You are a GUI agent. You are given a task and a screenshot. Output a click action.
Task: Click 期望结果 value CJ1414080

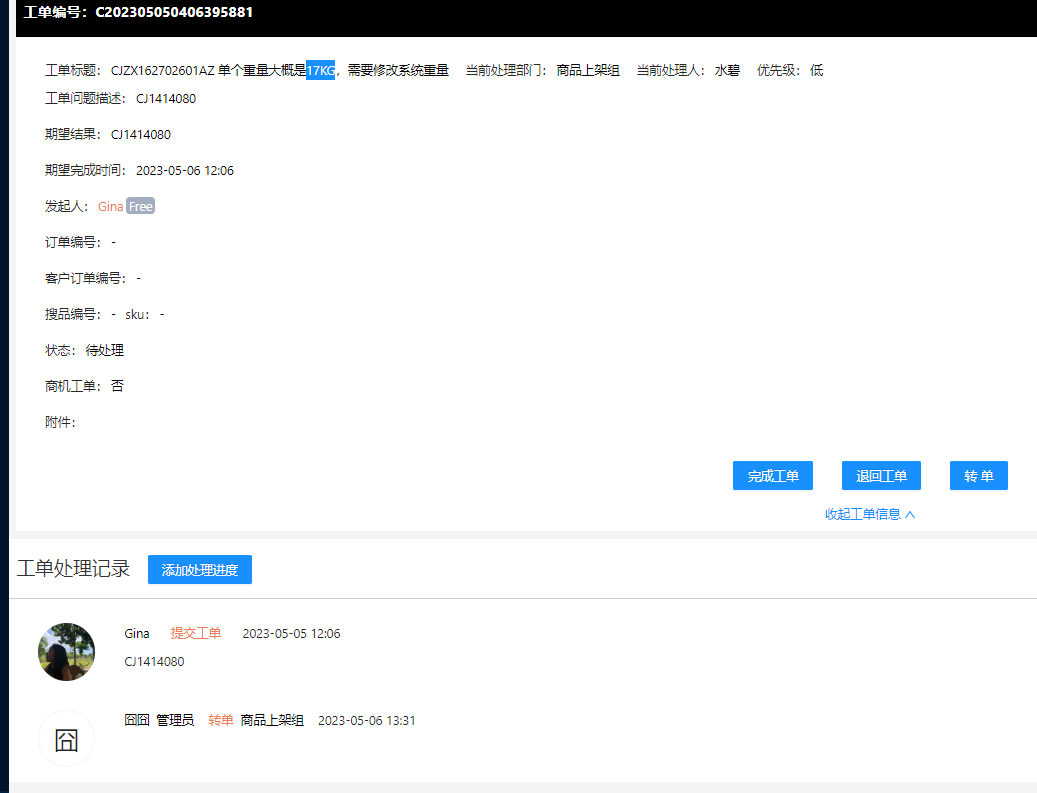tap(141, 134)
